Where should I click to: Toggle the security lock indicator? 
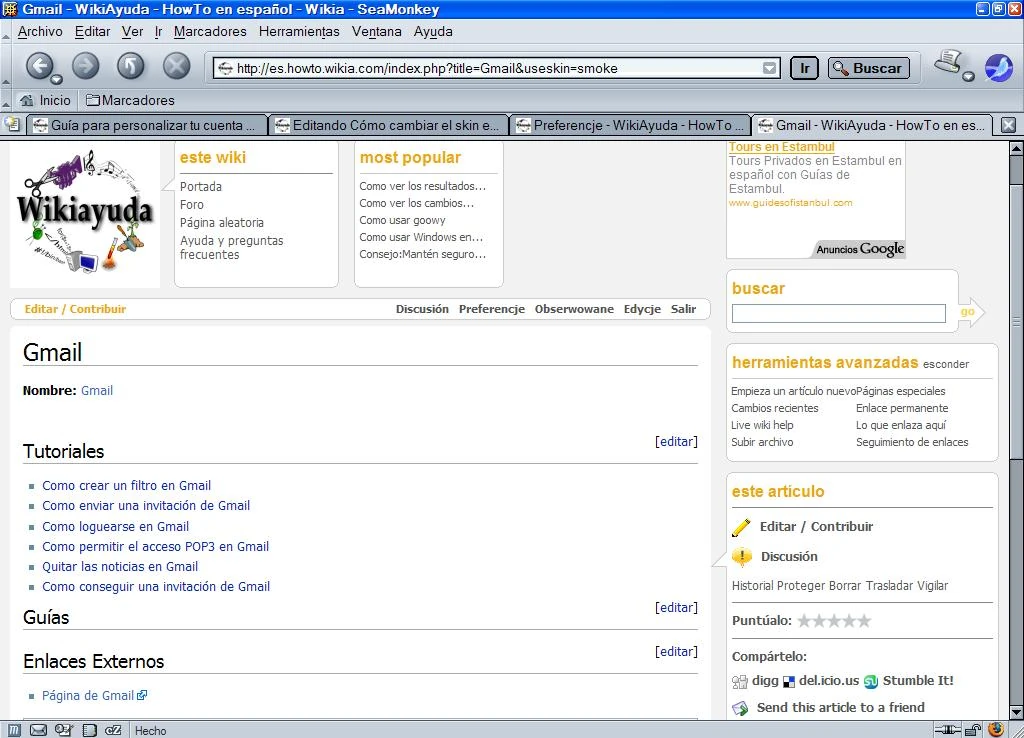click(x=971, y=730)
